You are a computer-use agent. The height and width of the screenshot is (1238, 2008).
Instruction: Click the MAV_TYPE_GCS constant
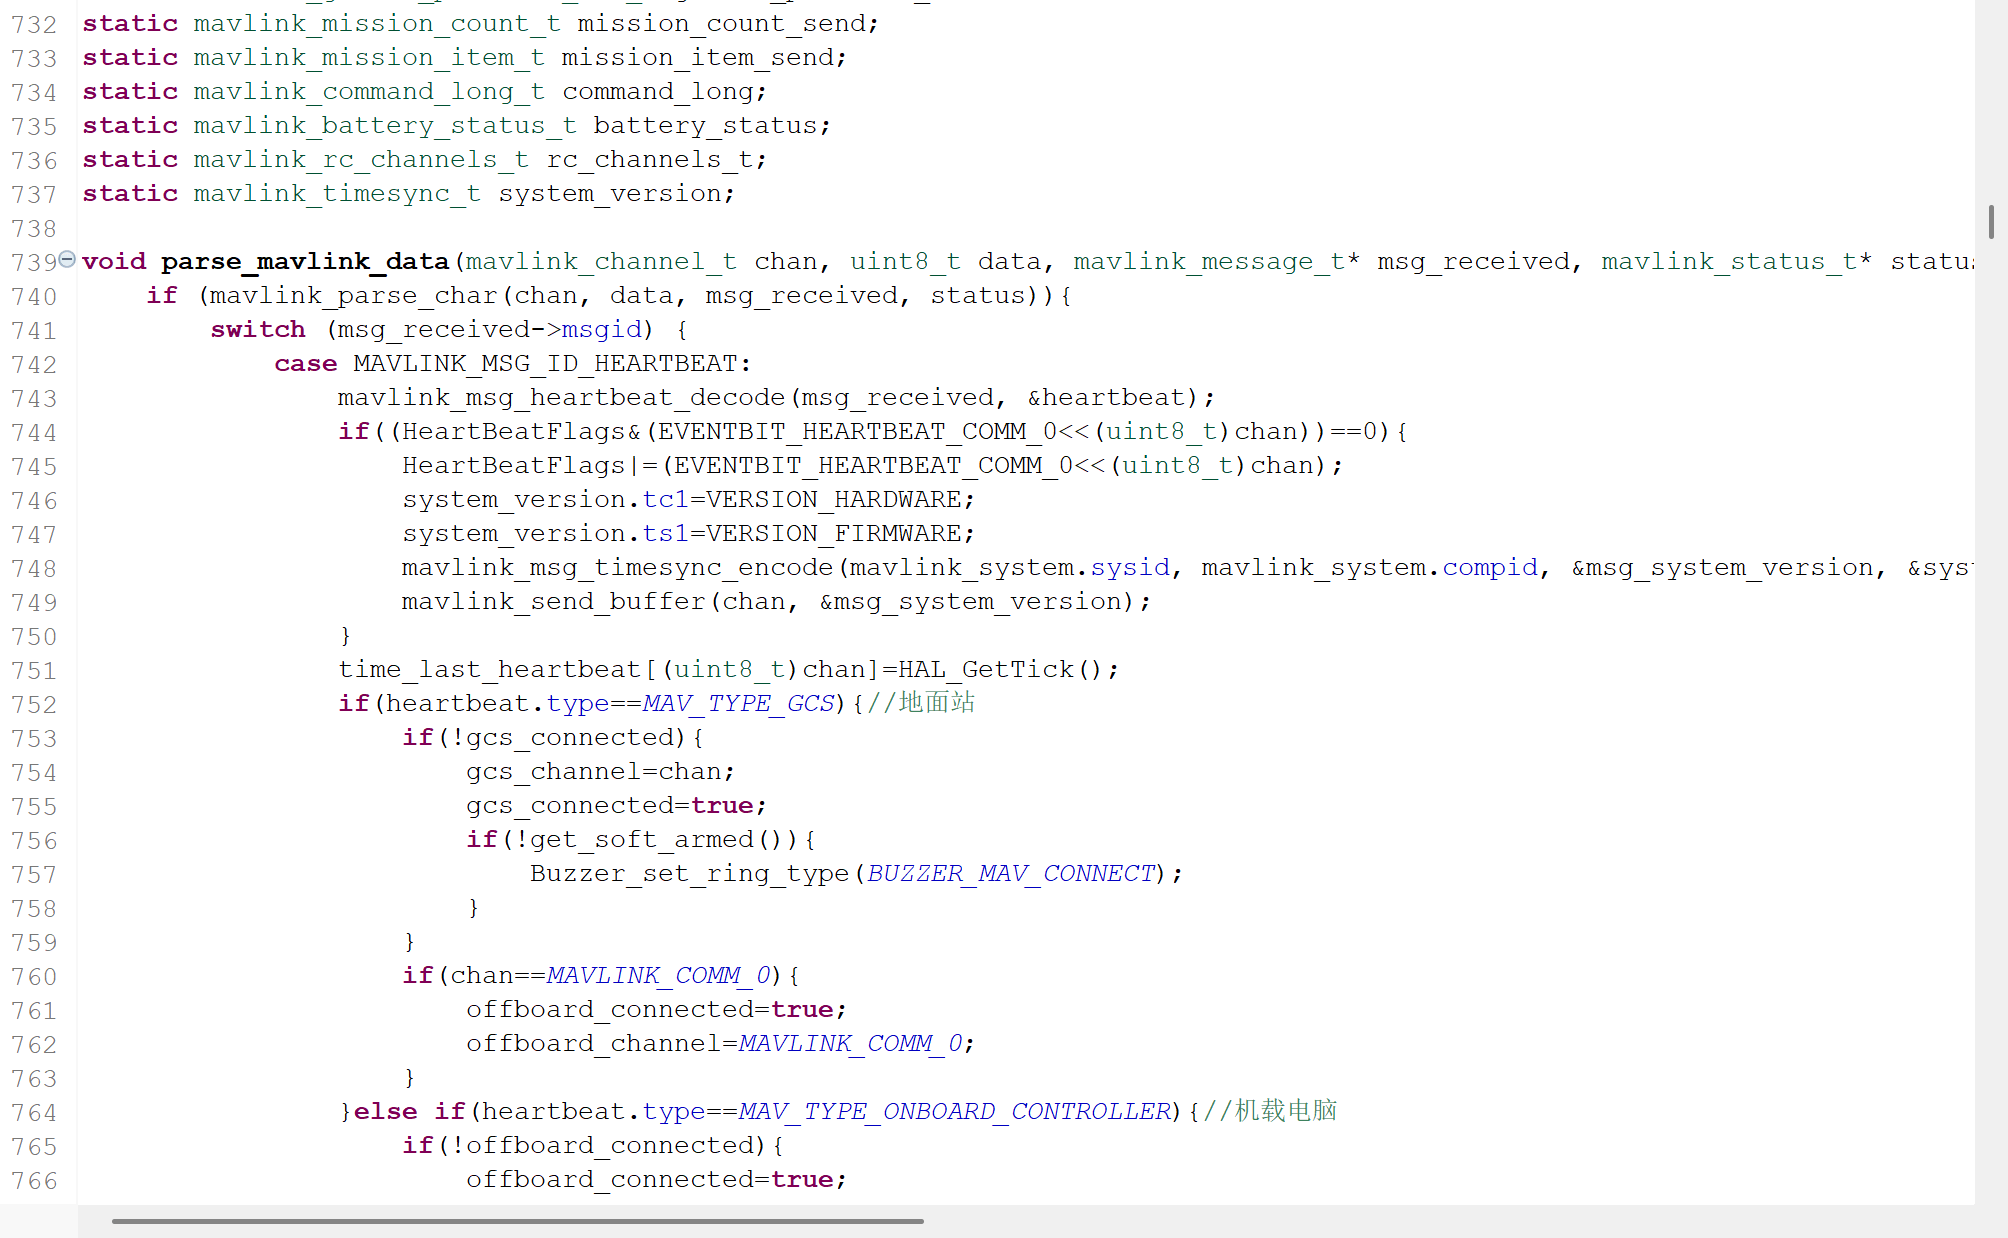coord(738,703)
